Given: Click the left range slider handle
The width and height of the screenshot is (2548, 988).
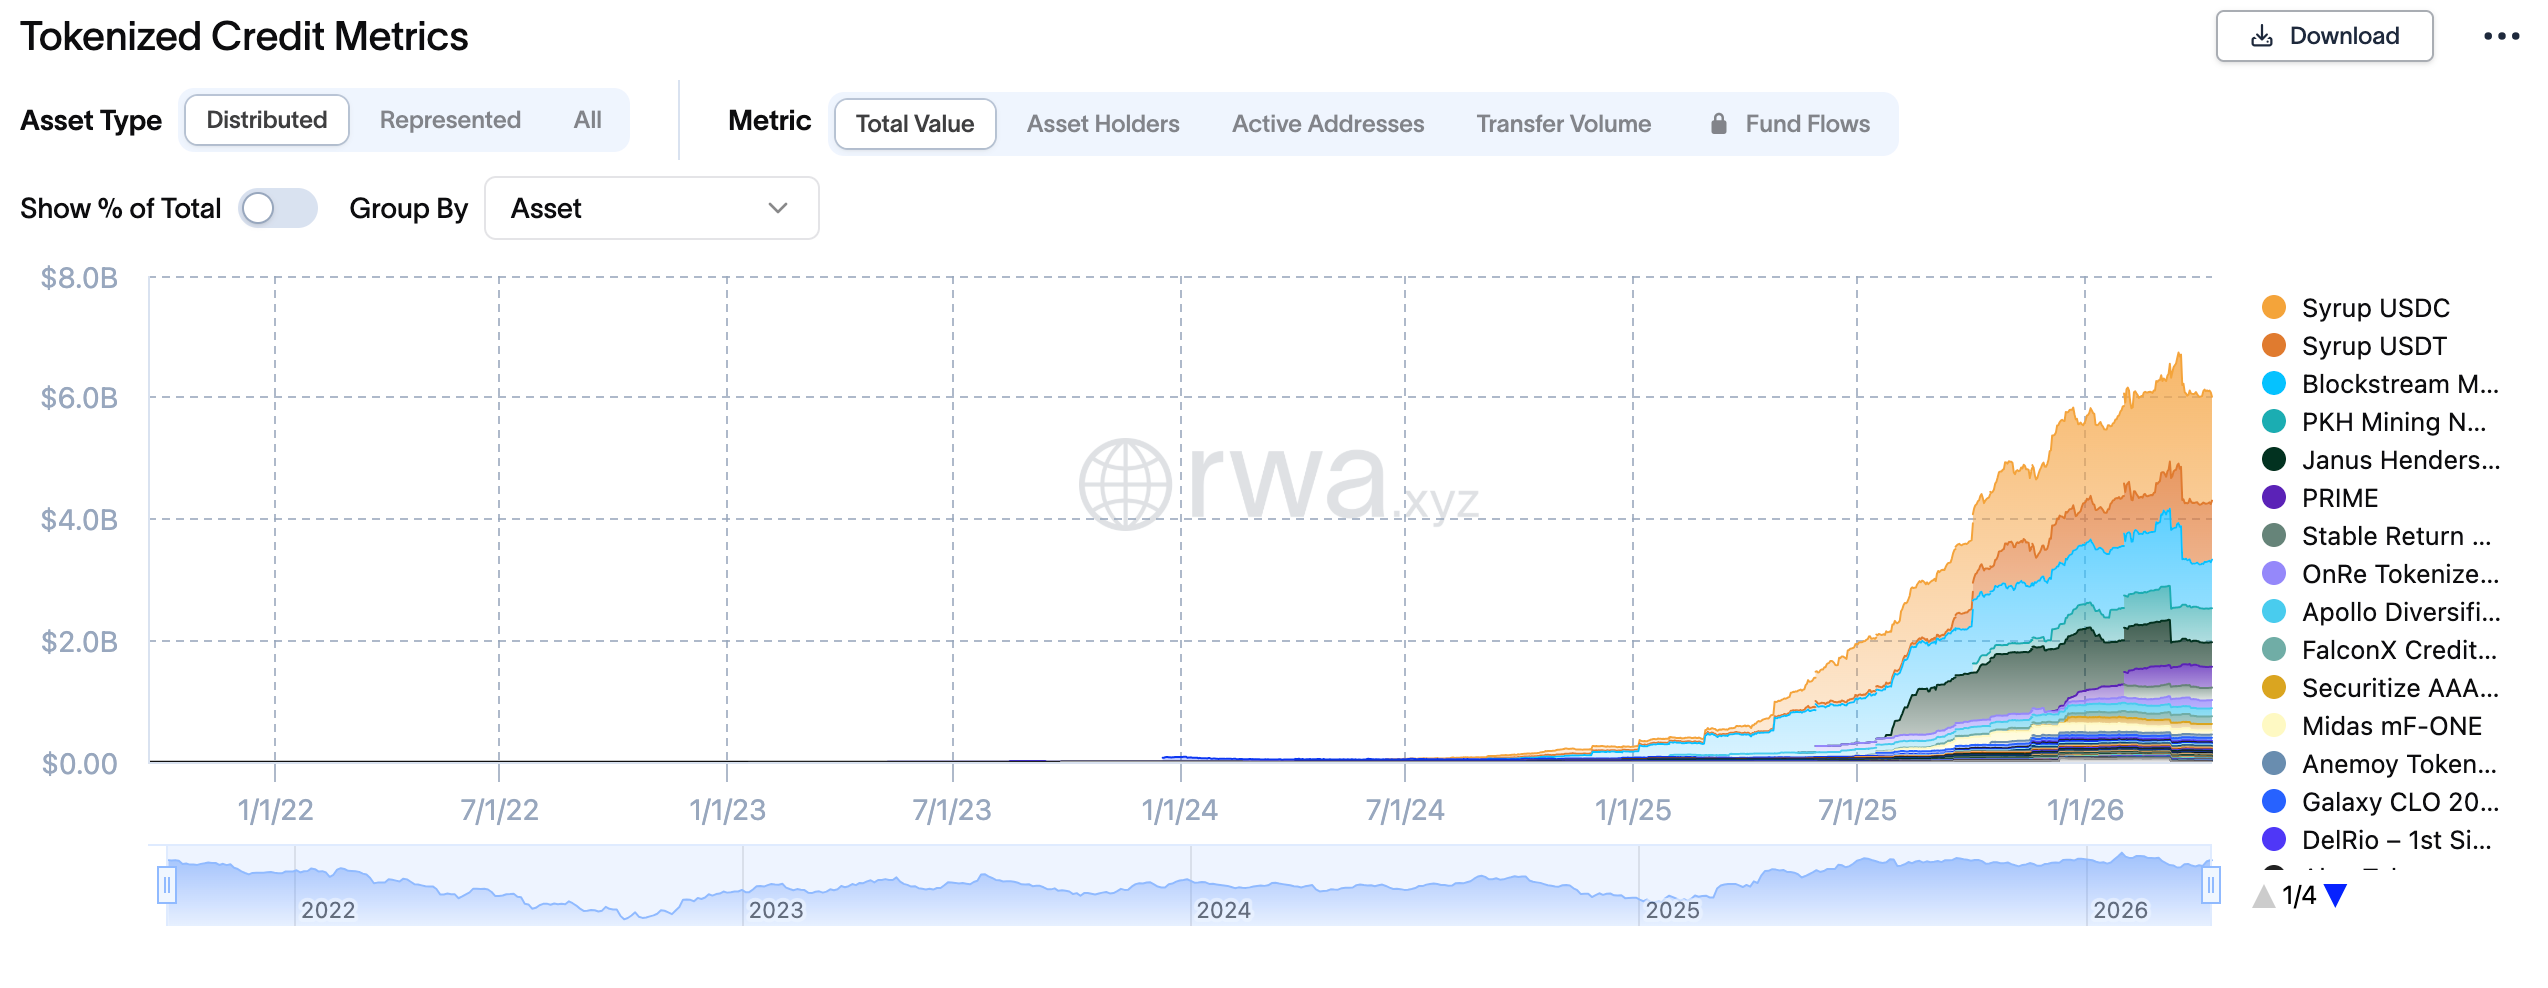Looking at the screenshot, I should tap(167, 885).
